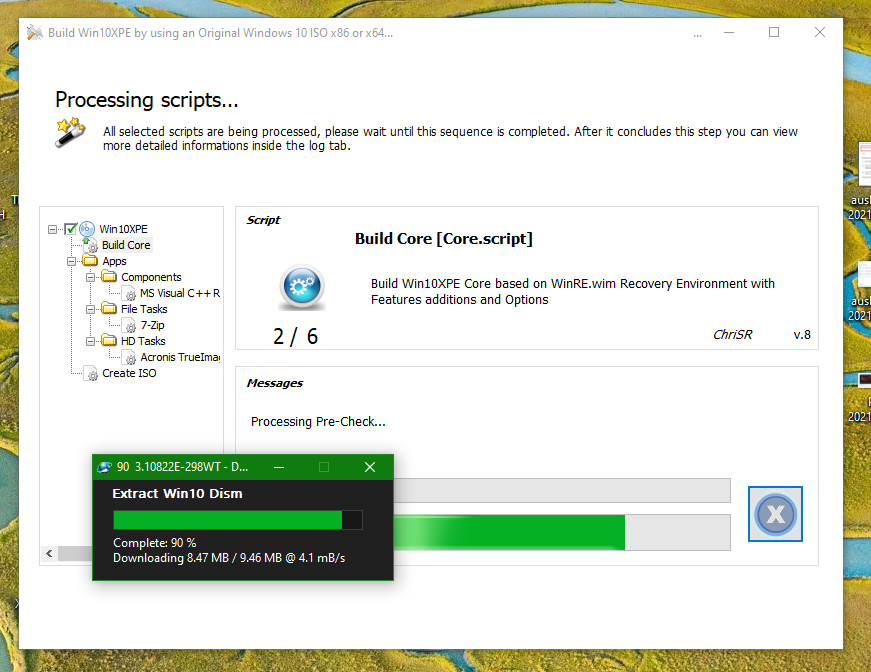871x672 pixels.
Task: Select the HD Tasks folder
Action: [143, 342]
